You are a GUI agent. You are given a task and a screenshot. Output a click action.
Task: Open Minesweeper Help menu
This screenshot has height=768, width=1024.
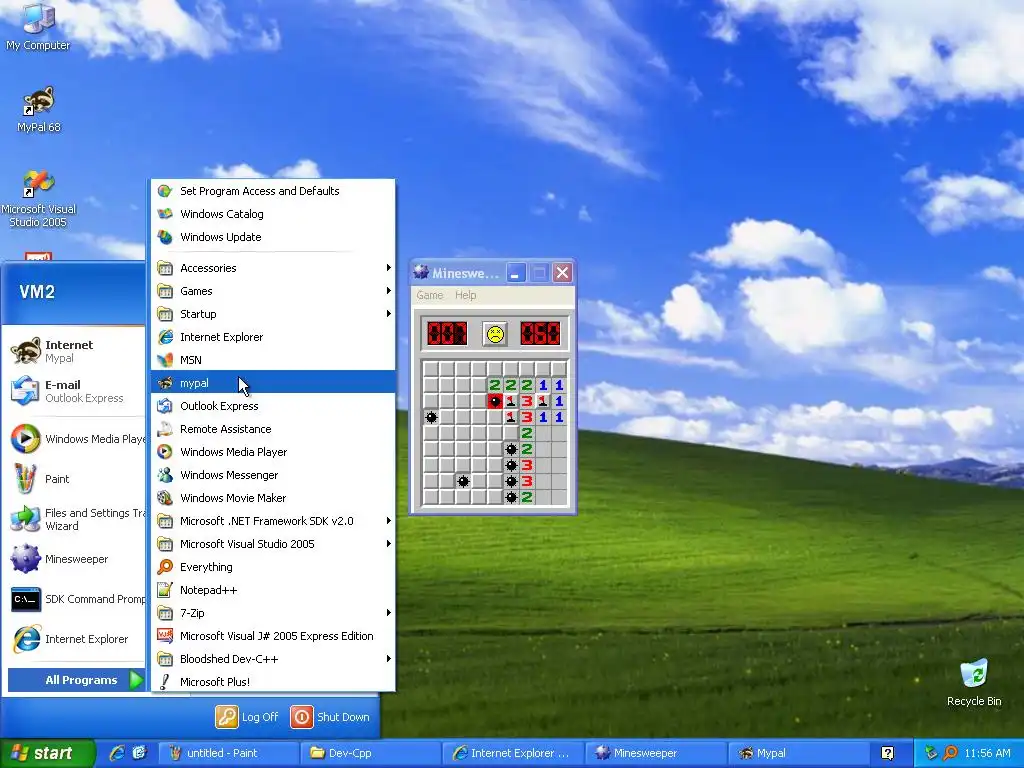(466, 295)
